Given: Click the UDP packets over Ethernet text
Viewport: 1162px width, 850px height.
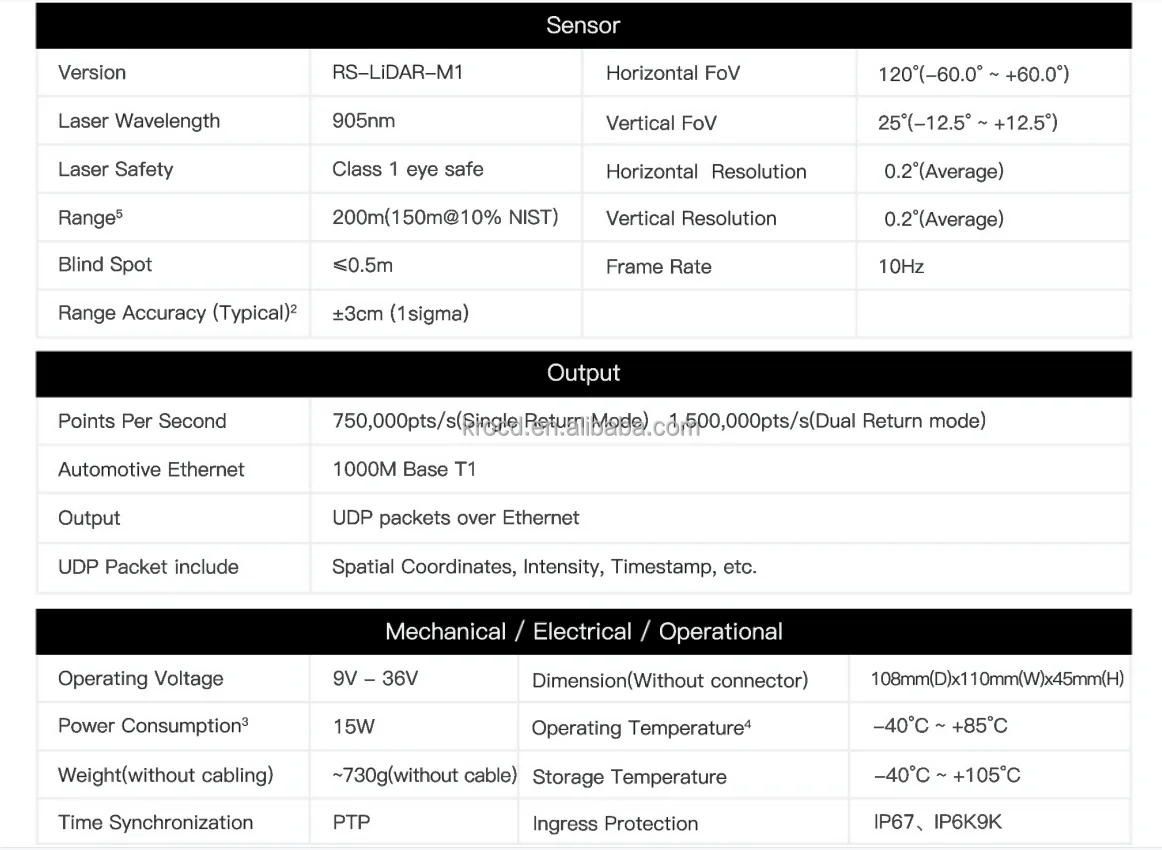Looking at the screenshot, I should click(x=456, y=518).
